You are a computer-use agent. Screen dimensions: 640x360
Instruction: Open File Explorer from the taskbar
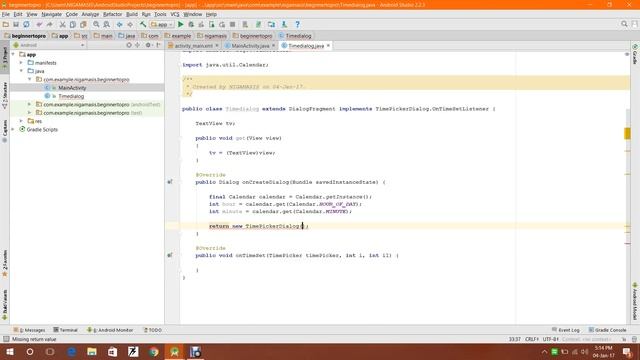pyautogui.click(x=92, y=352)
